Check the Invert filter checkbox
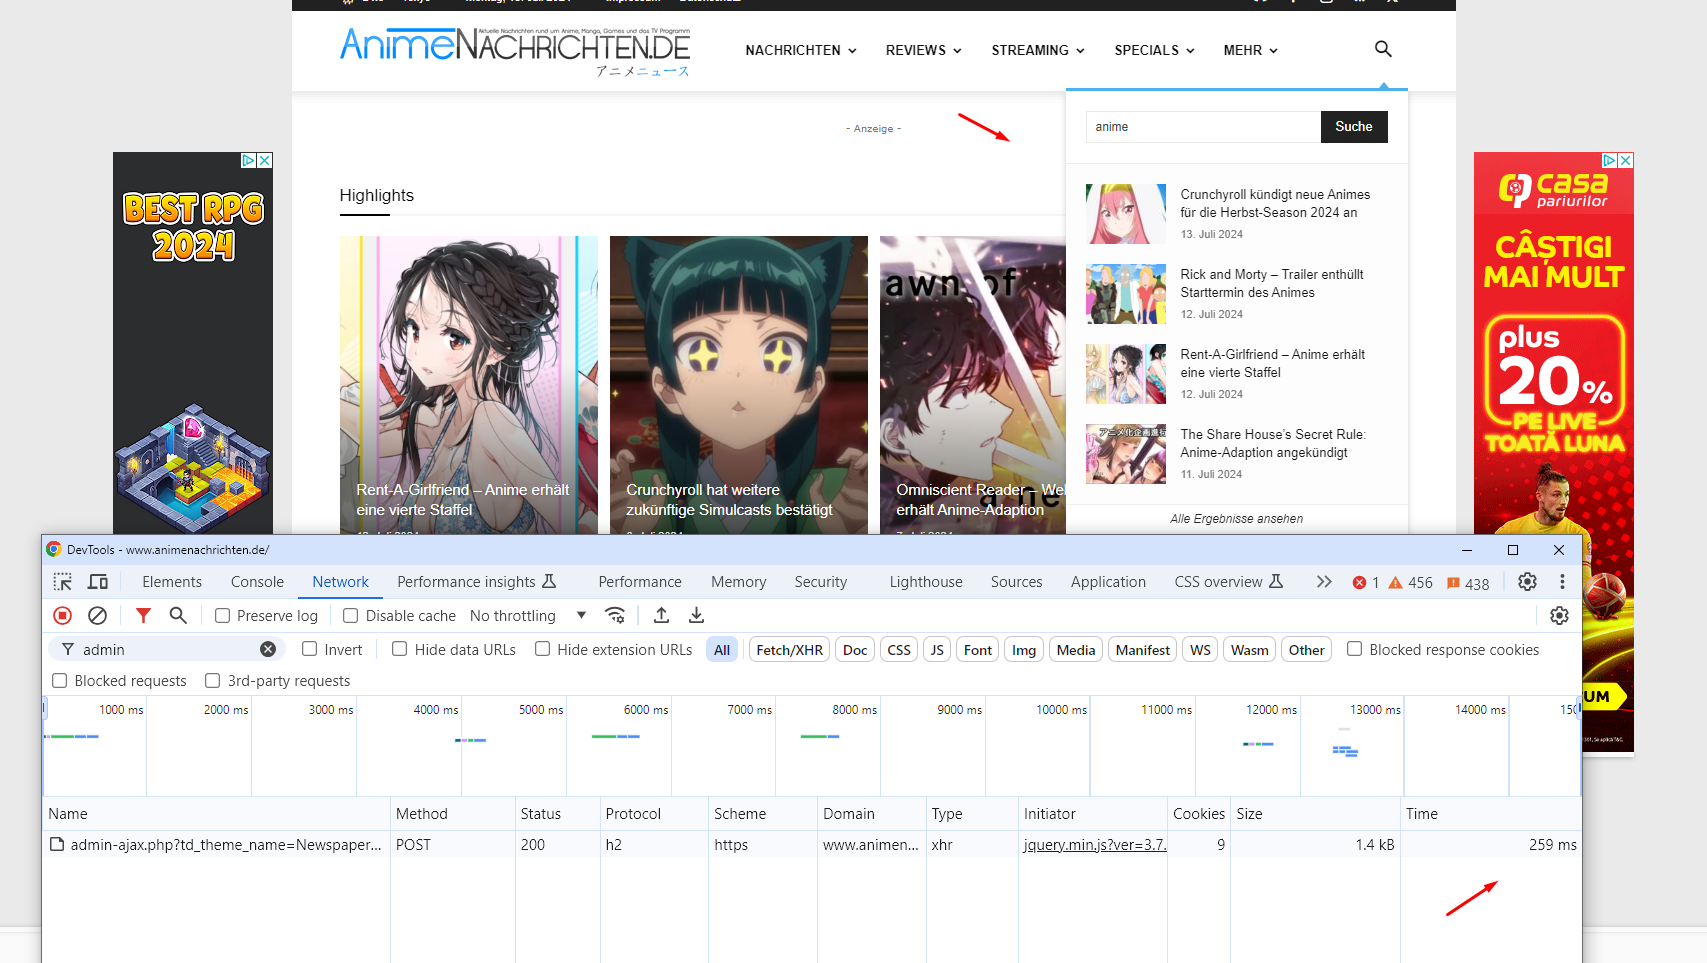Screen dimensions: 1707x963 coord(310,649)
